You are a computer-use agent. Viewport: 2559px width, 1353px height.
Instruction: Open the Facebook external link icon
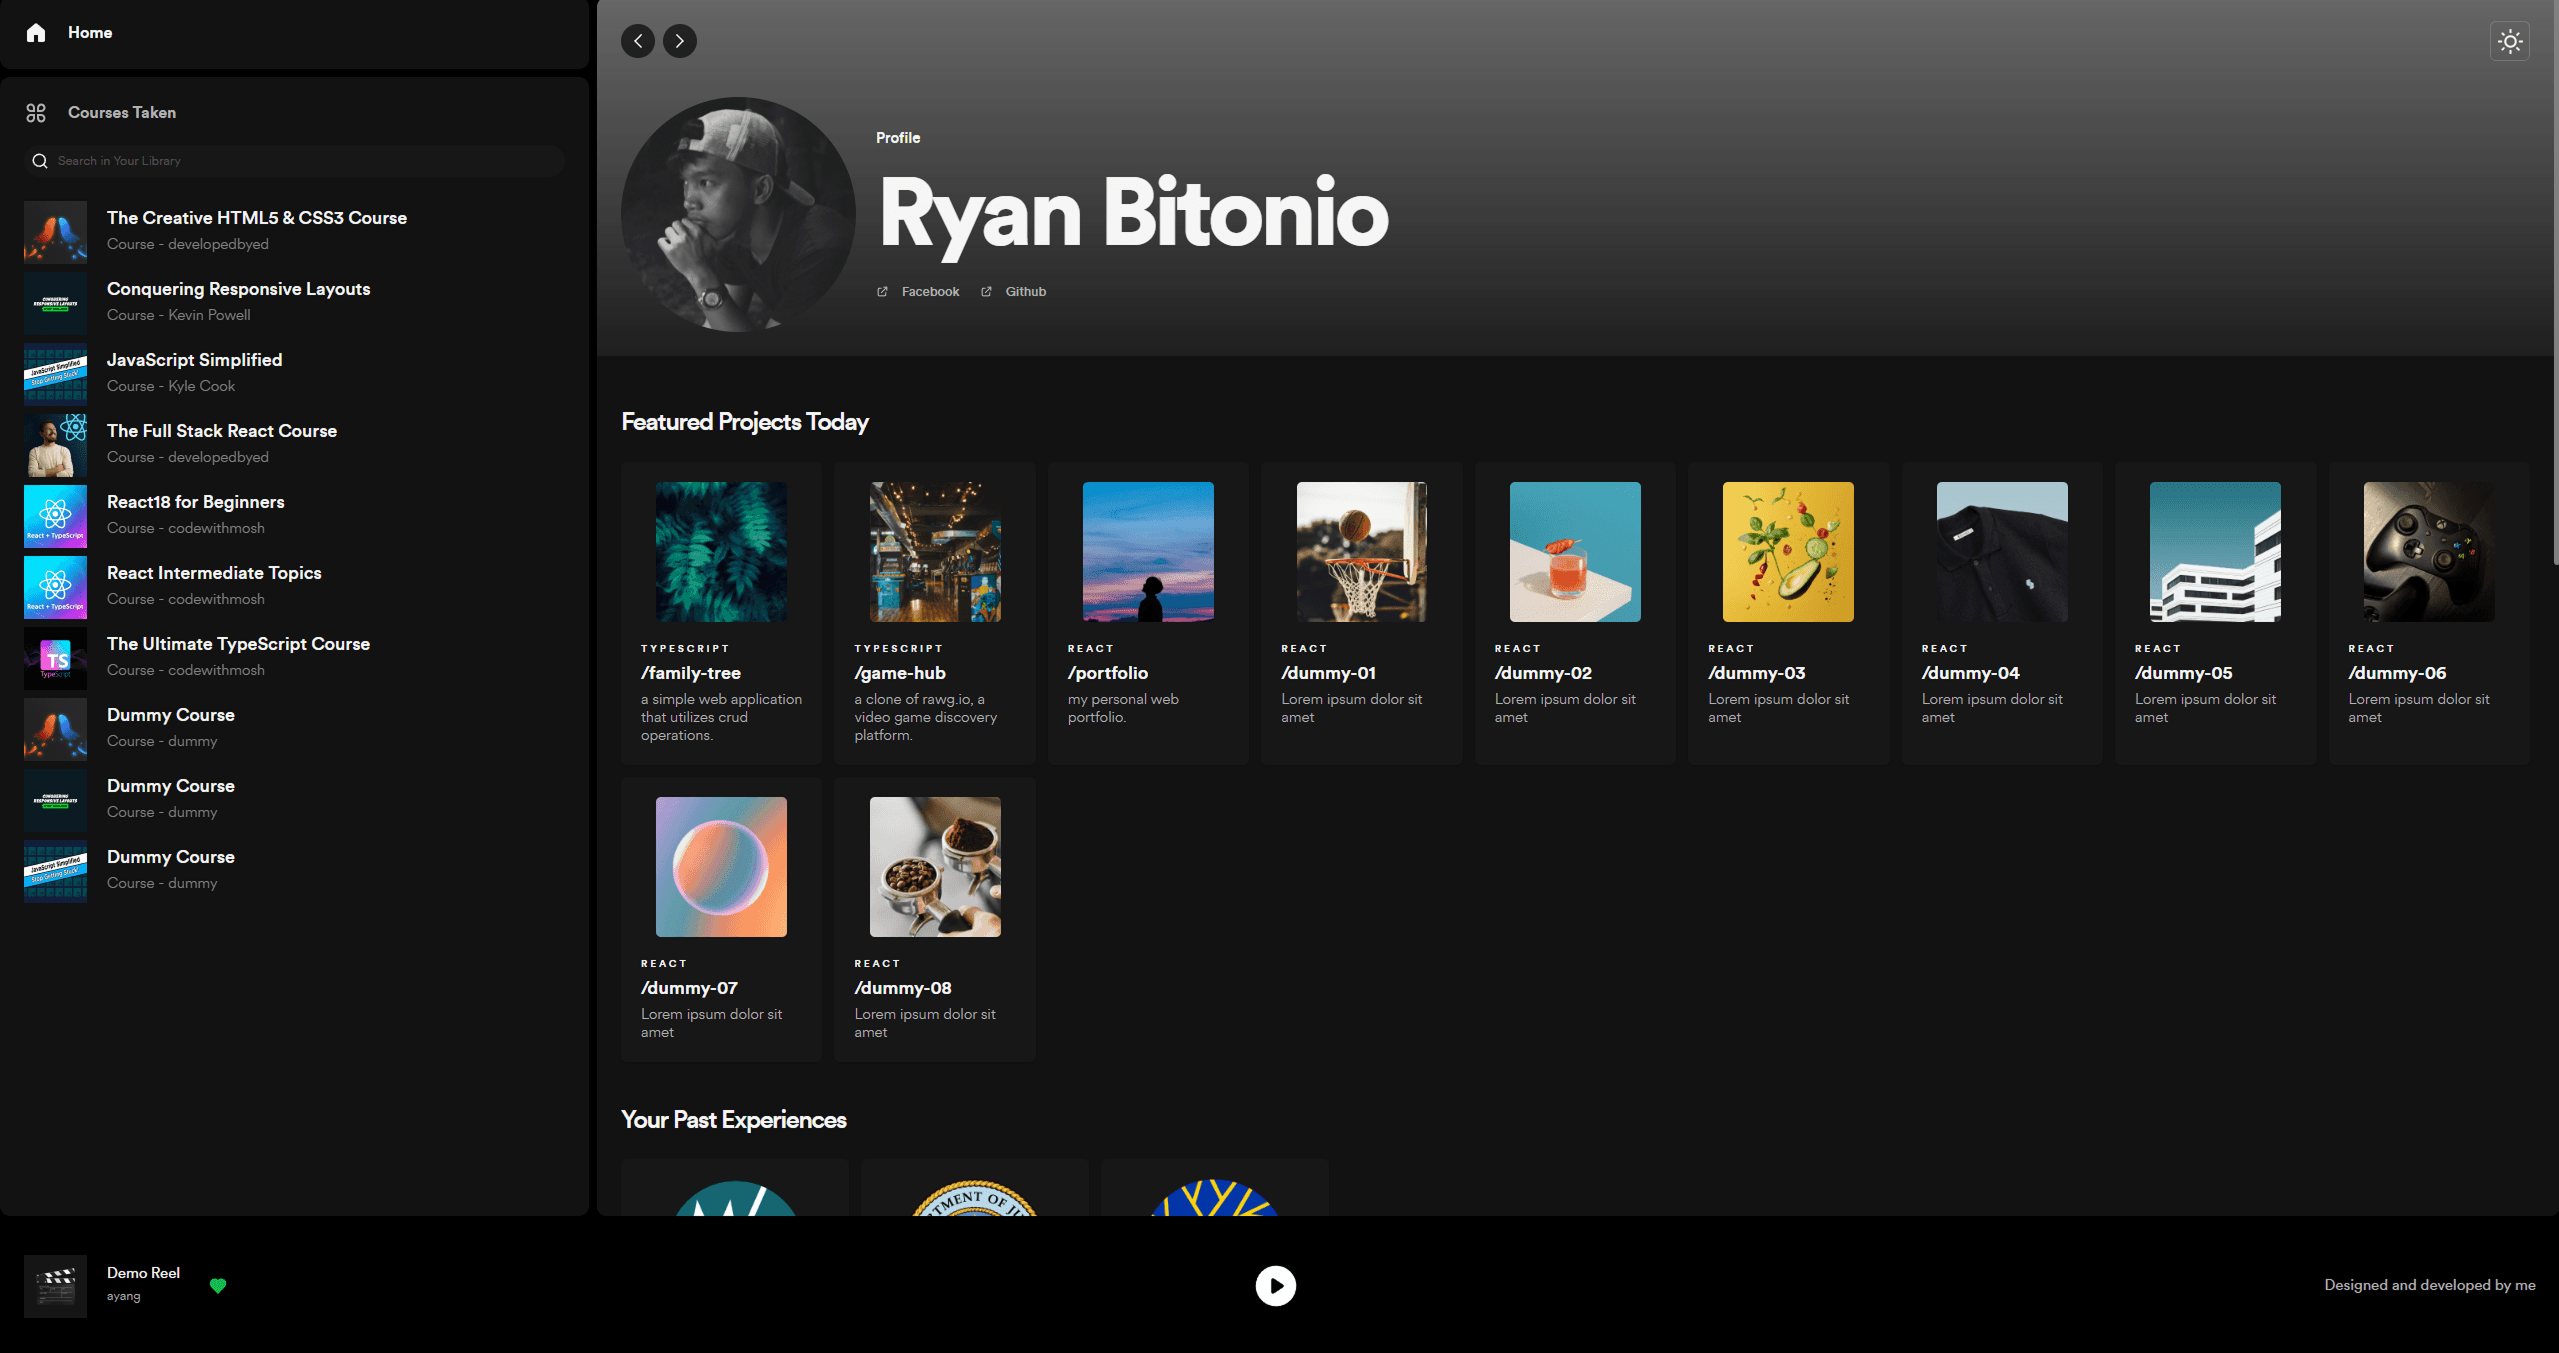pos(882,291)
